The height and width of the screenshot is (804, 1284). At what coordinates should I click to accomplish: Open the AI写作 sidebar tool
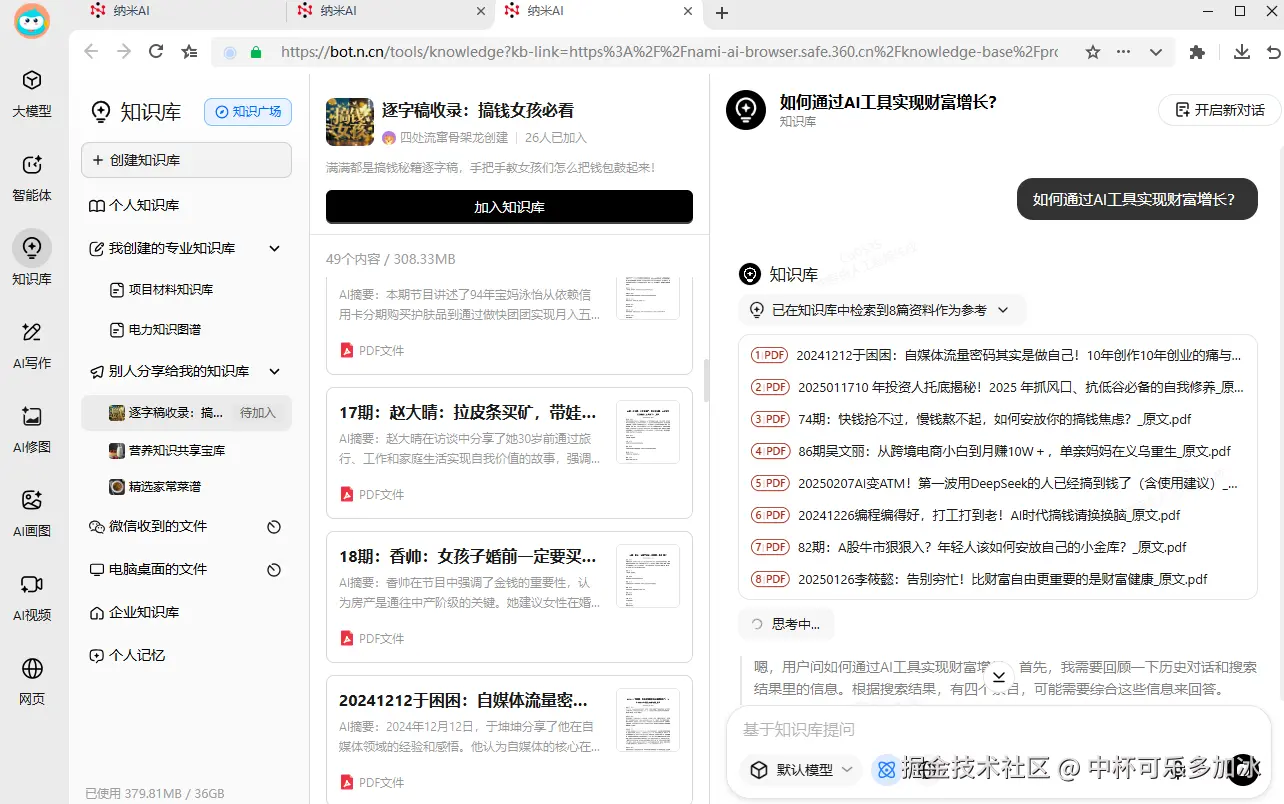pos(32,346)
